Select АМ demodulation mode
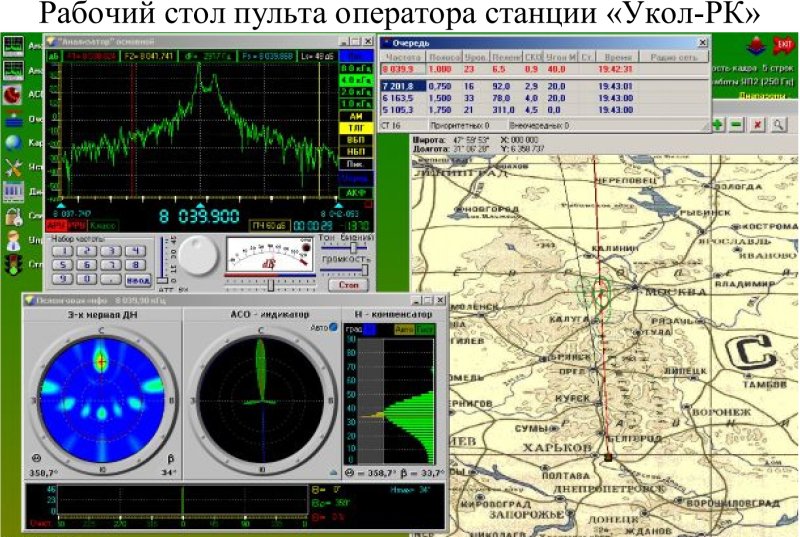The image size is (800, 537). pos(356,116)
